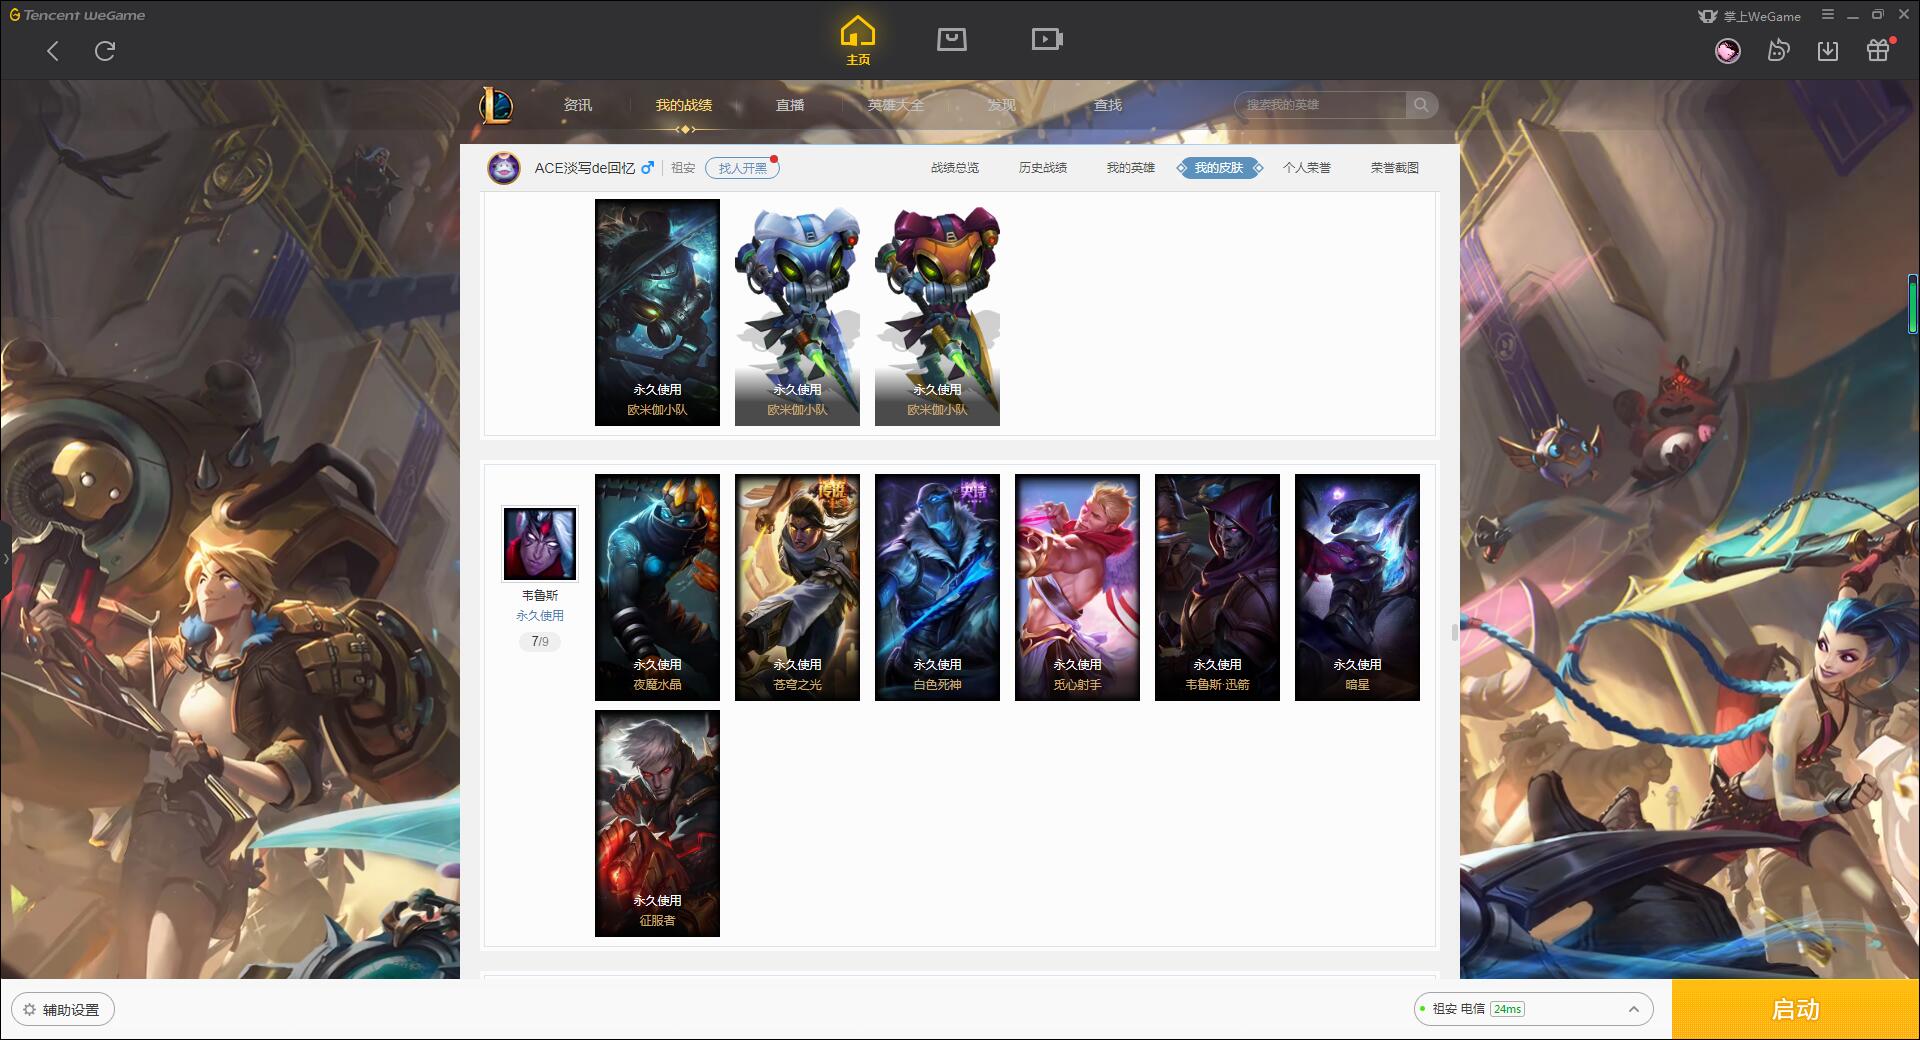1920x1040 pixels.
Task: Click the search hero input field
Action: (x=1321, y=105)
